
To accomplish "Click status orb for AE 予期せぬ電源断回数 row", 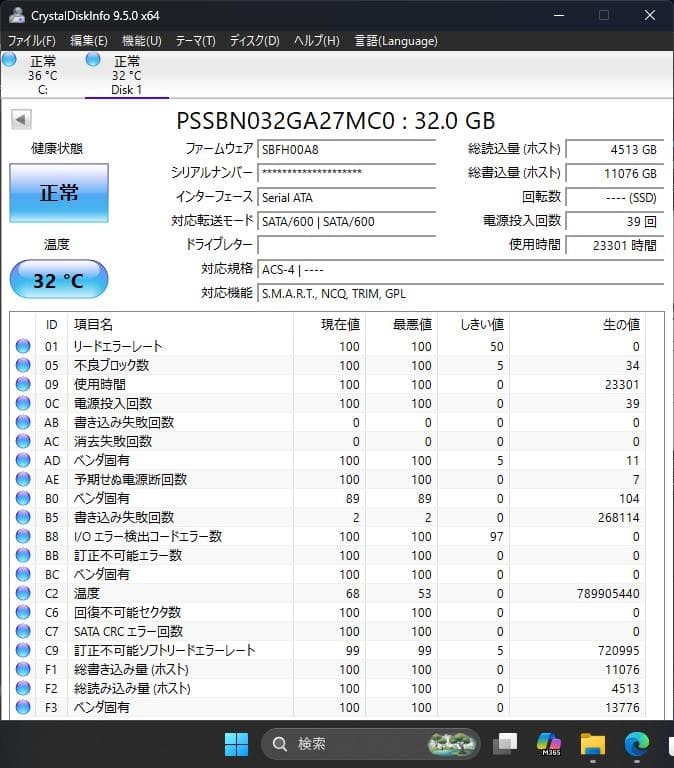I will tap(23, 479).
